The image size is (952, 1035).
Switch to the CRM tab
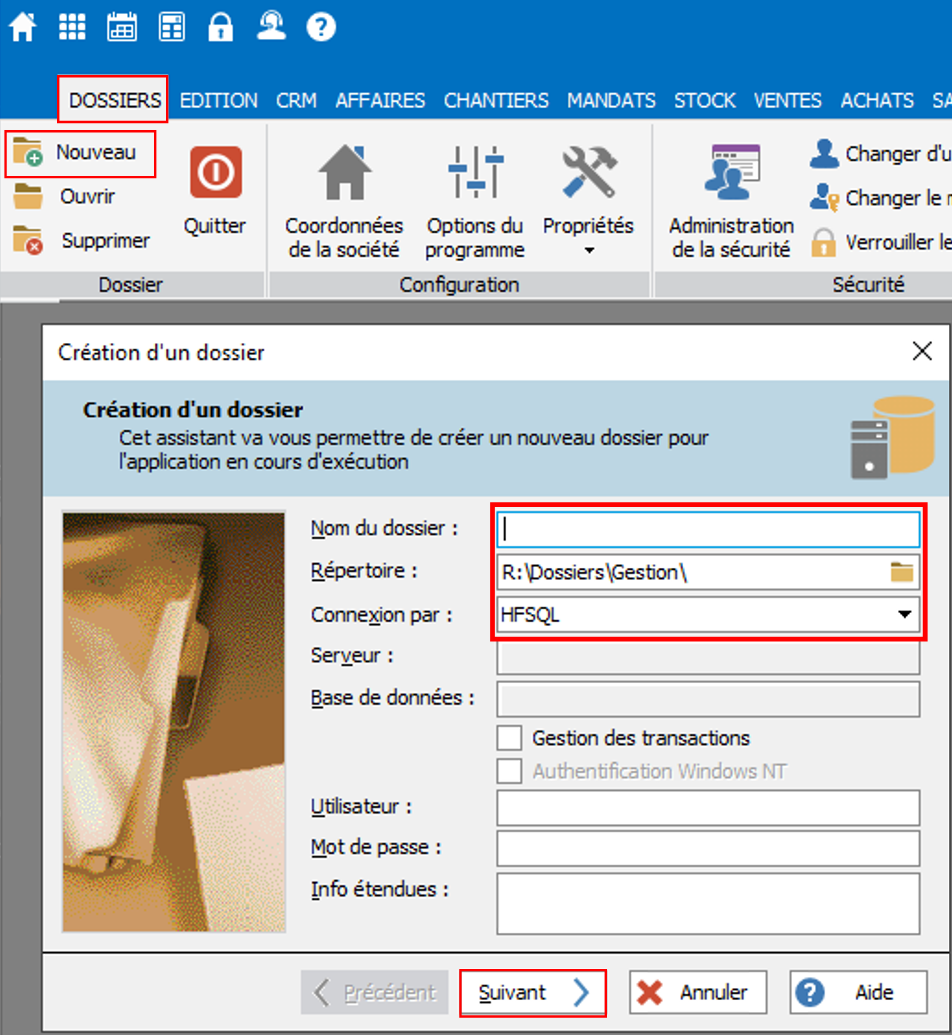click(x=296, y=100)
